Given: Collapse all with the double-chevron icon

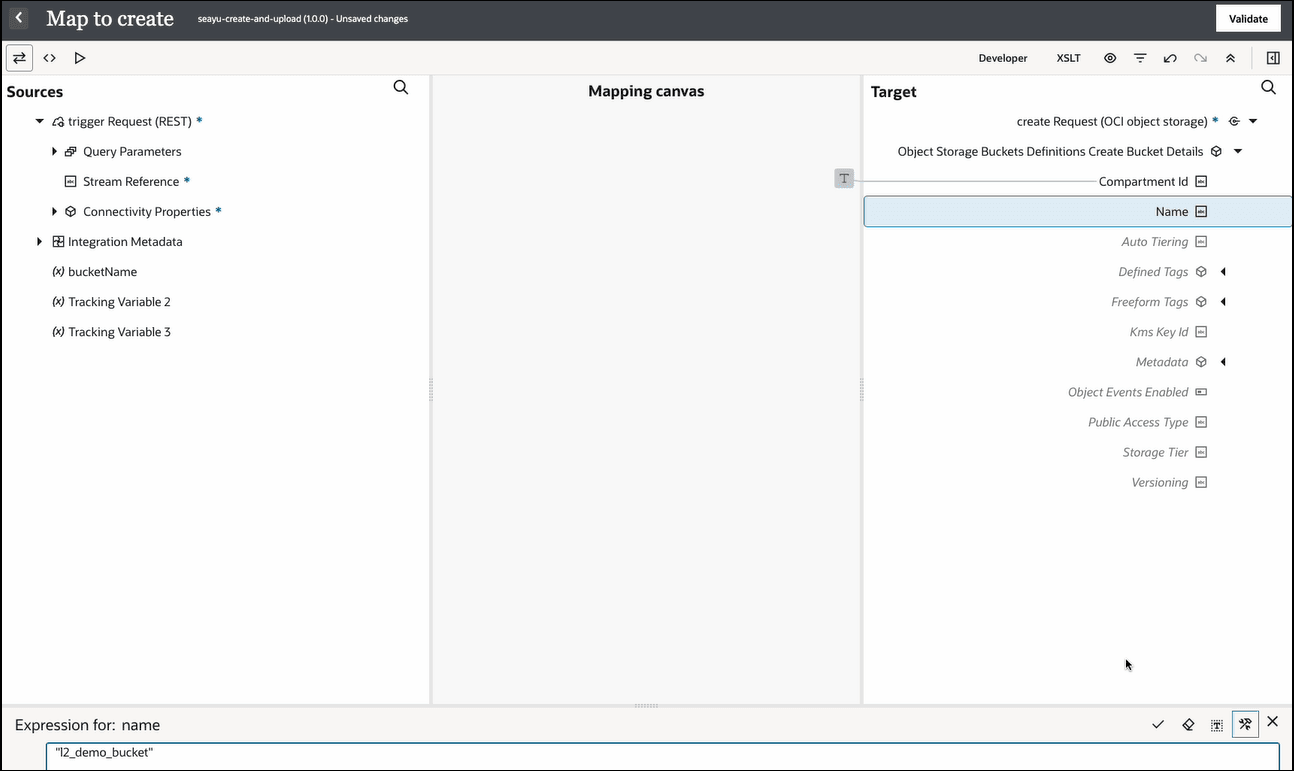Looking at the screenshot, I should (1230, 58).
